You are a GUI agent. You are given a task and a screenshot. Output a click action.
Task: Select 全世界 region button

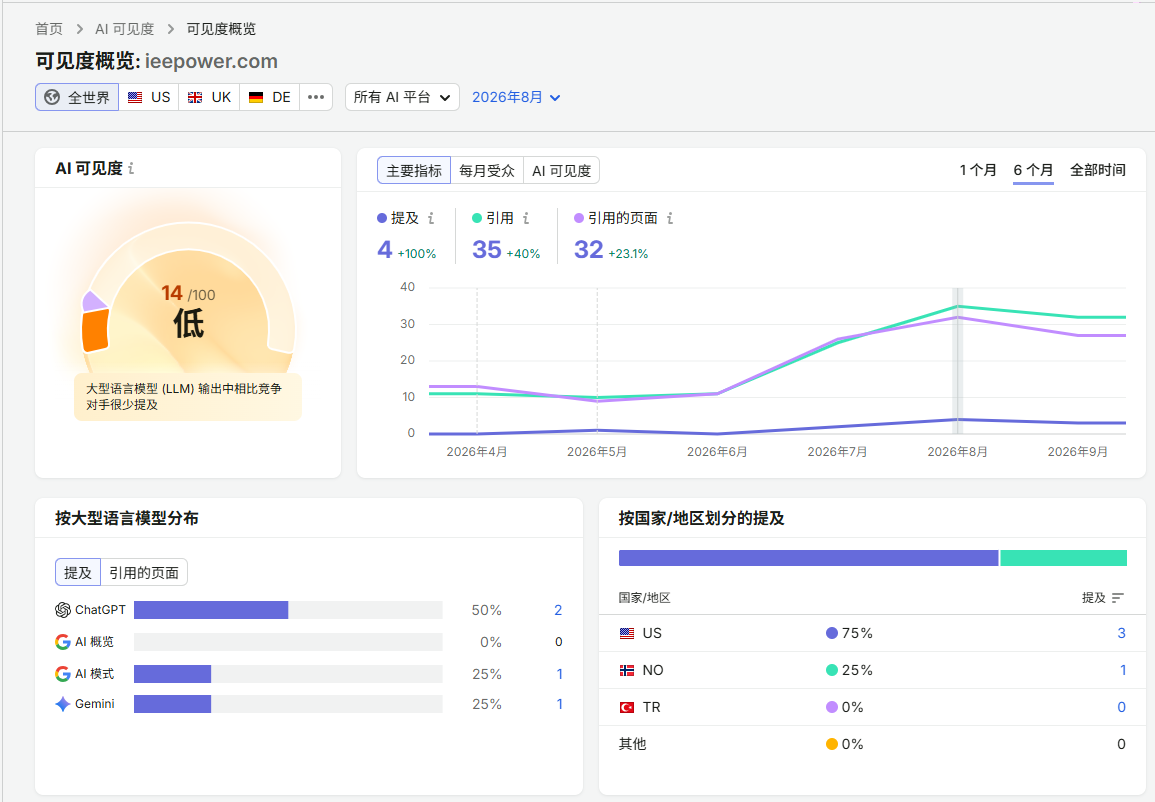[x=77, y=97]
